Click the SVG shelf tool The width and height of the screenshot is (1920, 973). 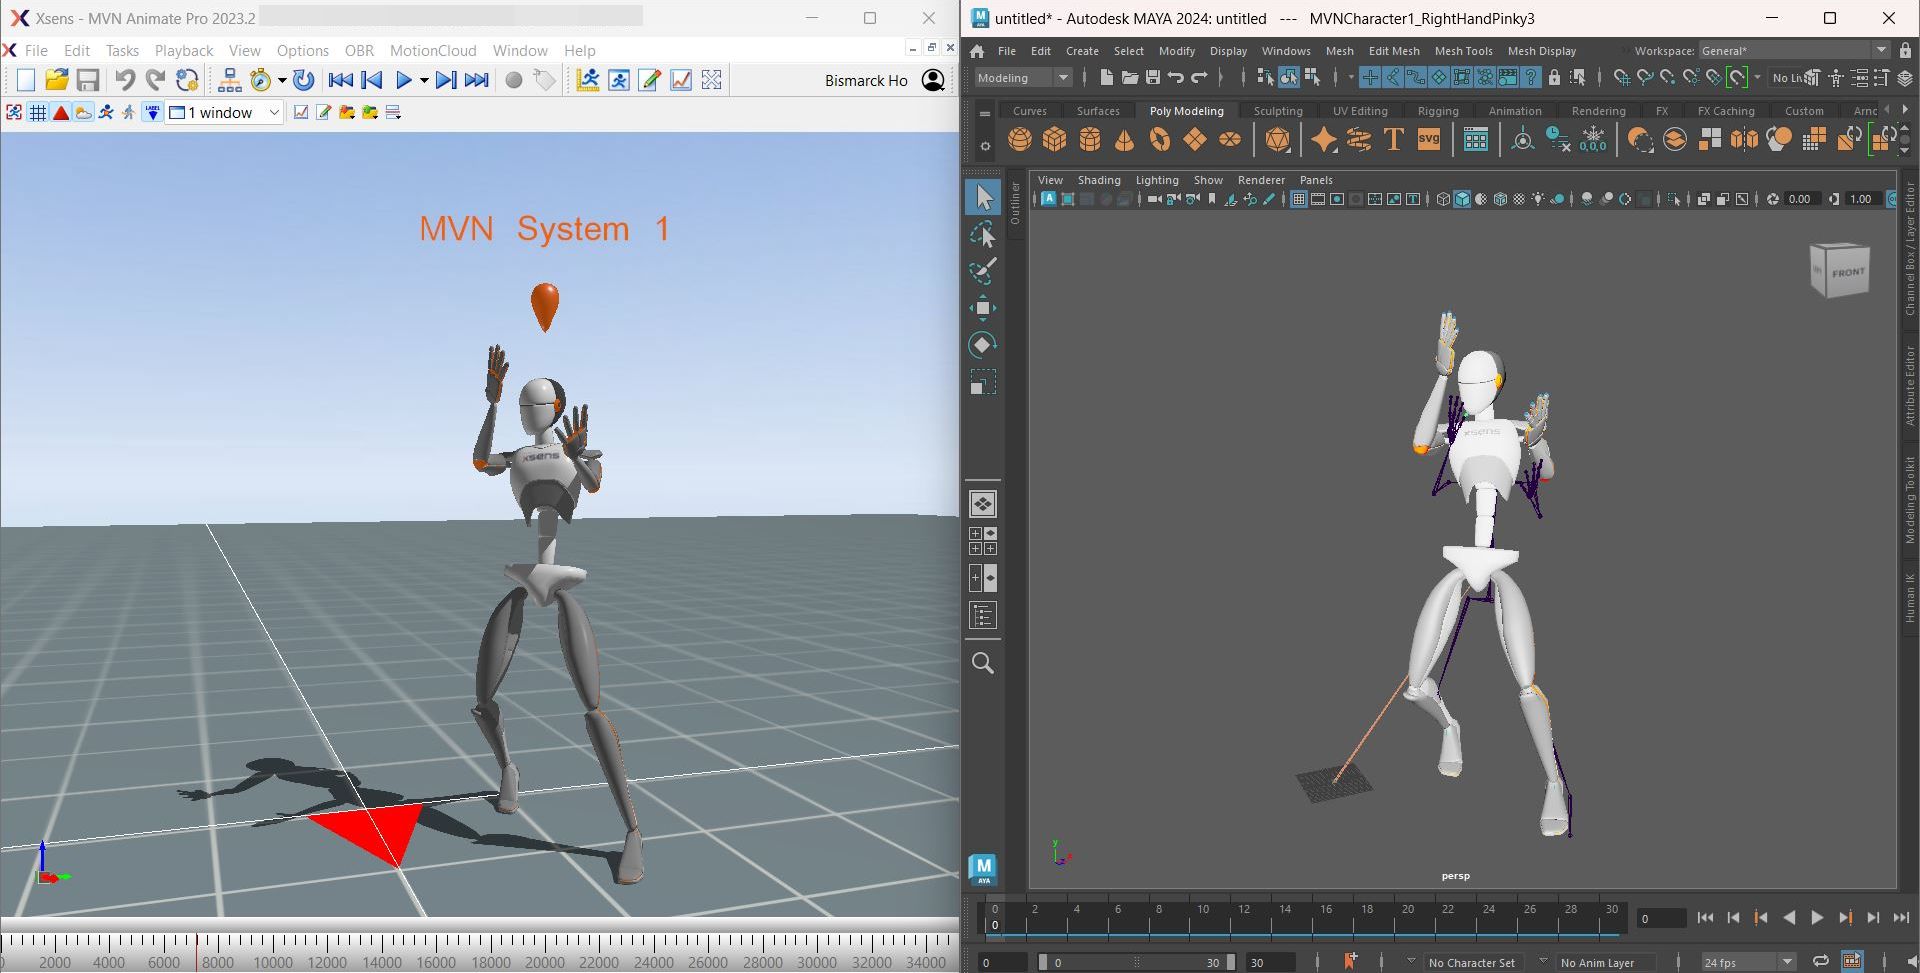pos(1428,140)
